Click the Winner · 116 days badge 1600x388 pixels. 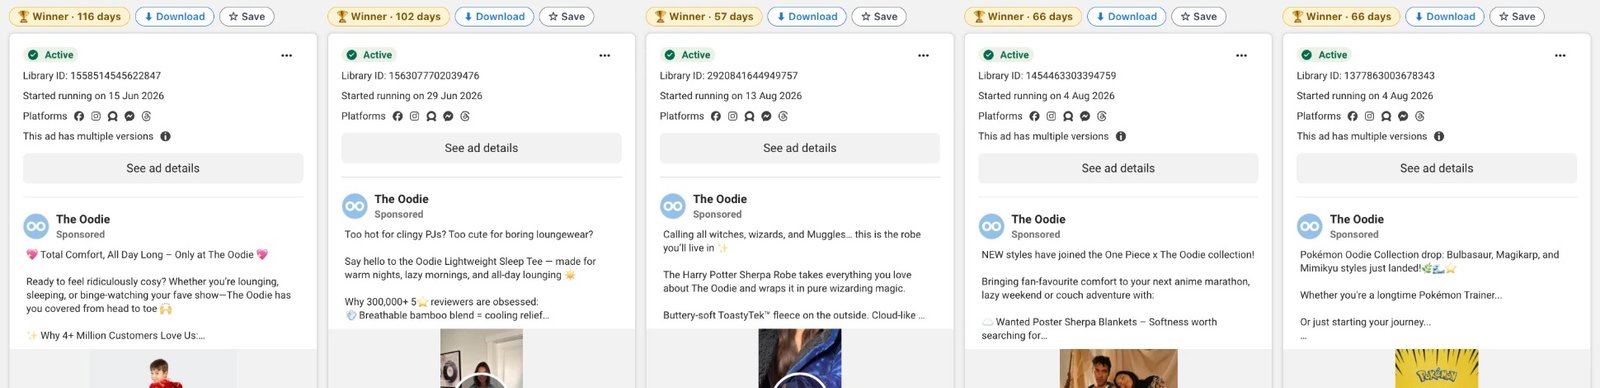[x=69, y=16]
